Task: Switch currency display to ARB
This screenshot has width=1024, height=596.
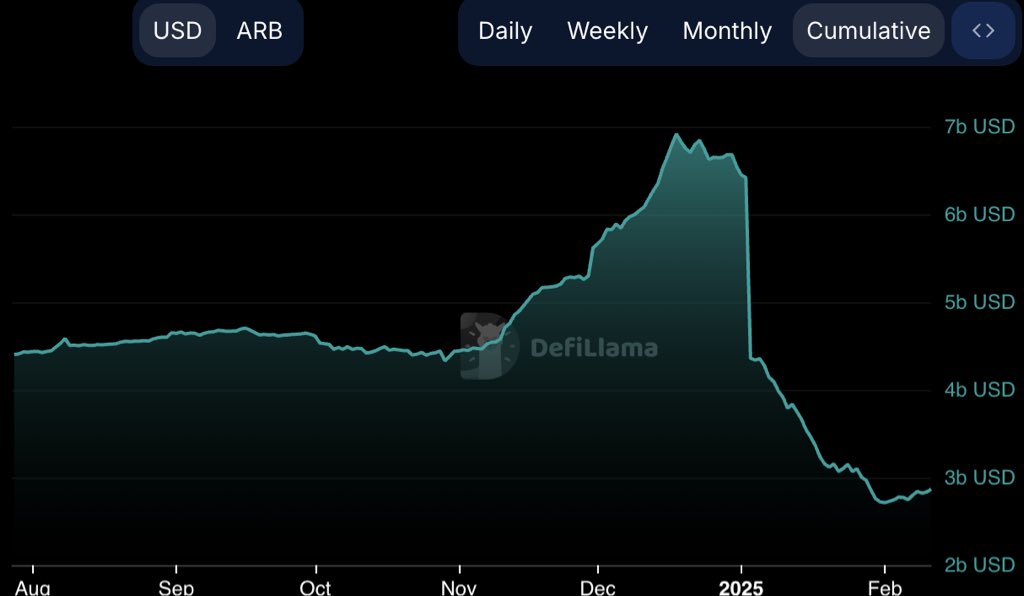Action: click(259, 31)
